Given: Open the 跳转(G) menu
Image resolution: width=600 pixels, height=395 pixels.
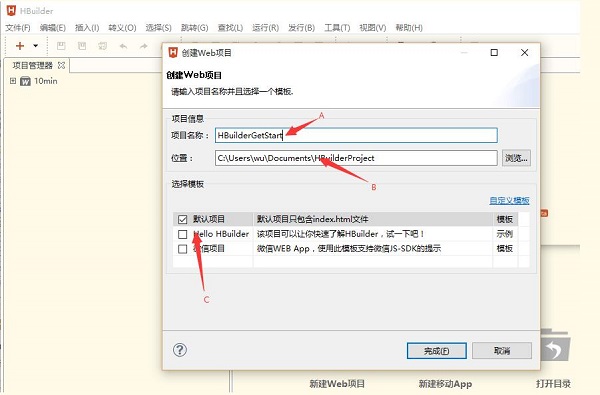Looking at the screenshot, I should tap(194, 28).
